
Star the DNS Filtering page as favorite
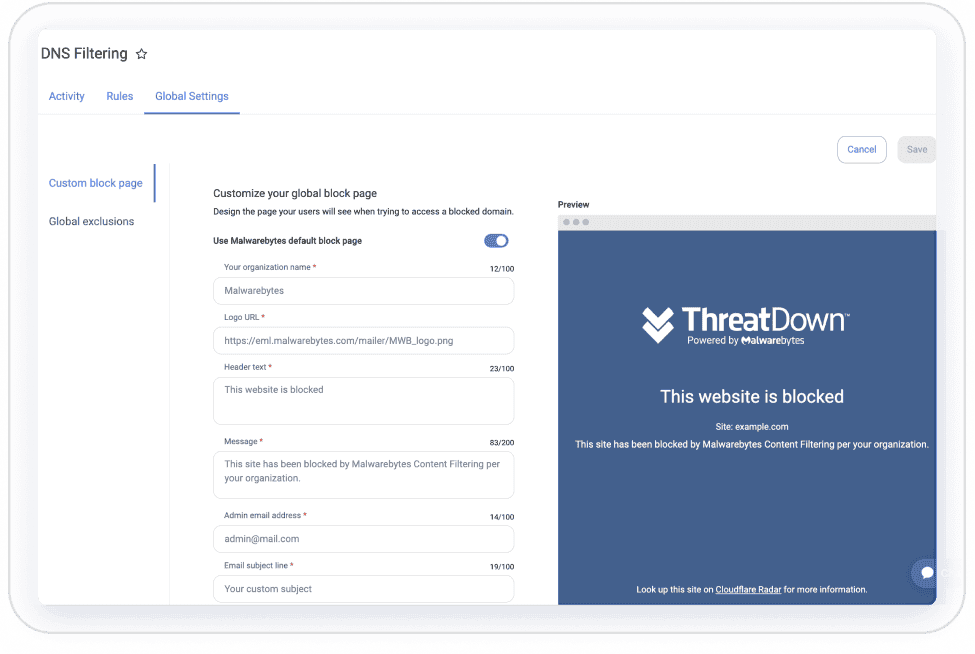[142, 54]
